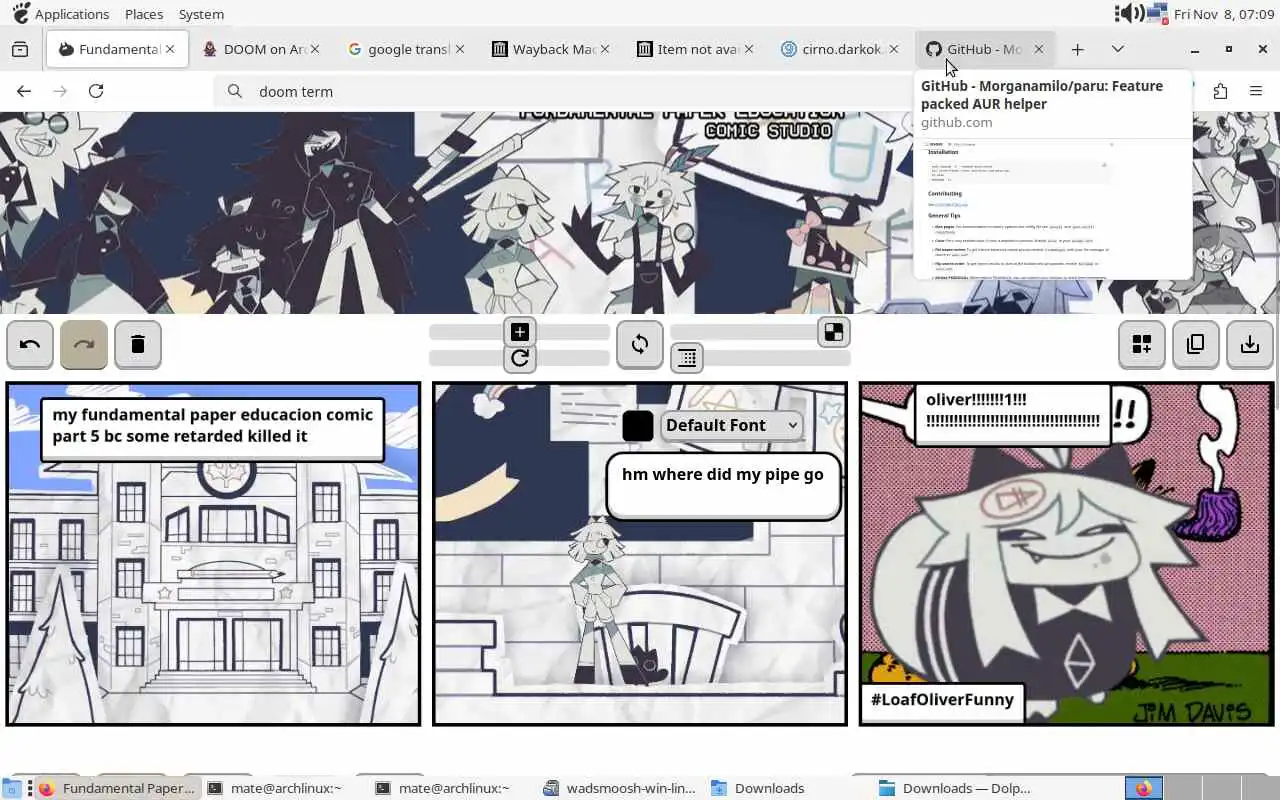Close the Wayback Machine tab

605,49
